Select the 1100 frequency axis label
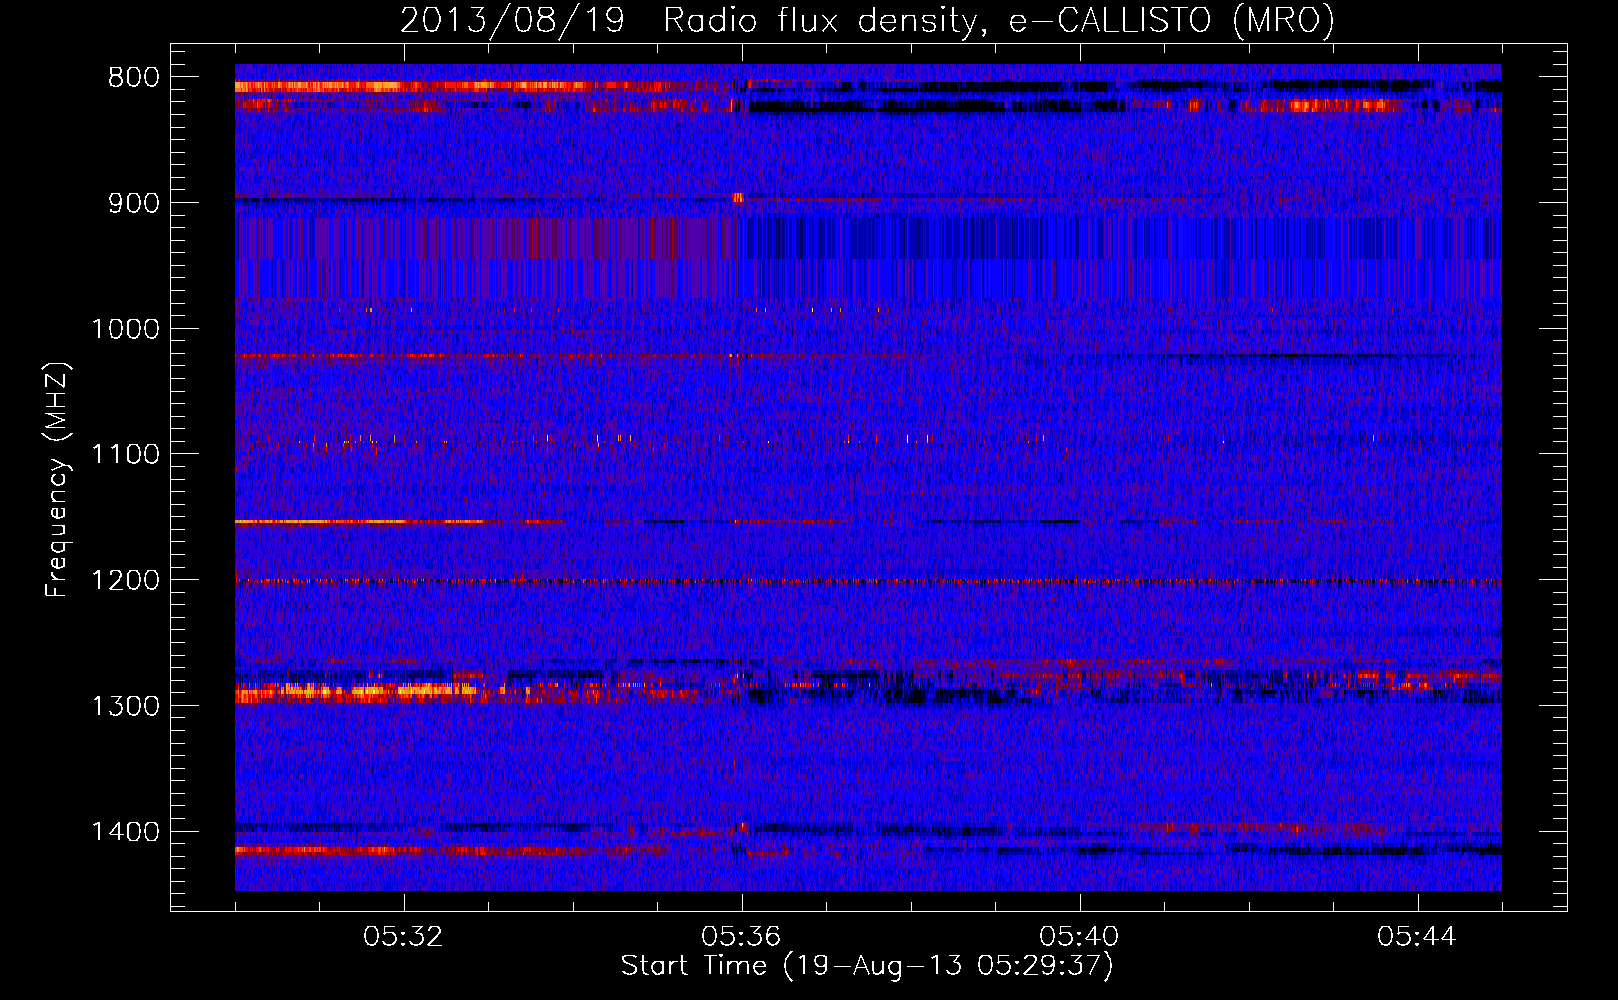This screenshot has height=1000, width=1618. tap(125, 454)
